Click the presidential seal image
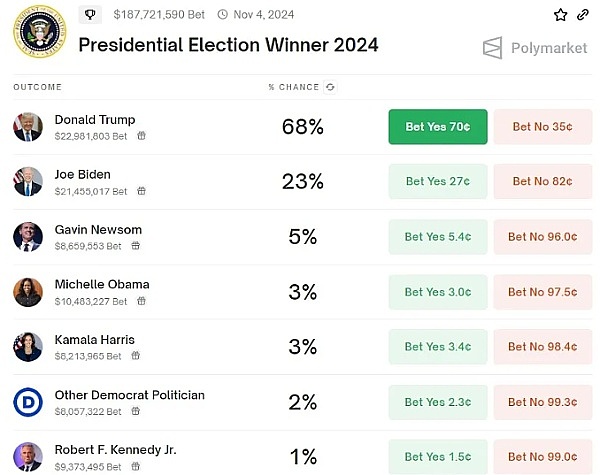 click(40, 32)
